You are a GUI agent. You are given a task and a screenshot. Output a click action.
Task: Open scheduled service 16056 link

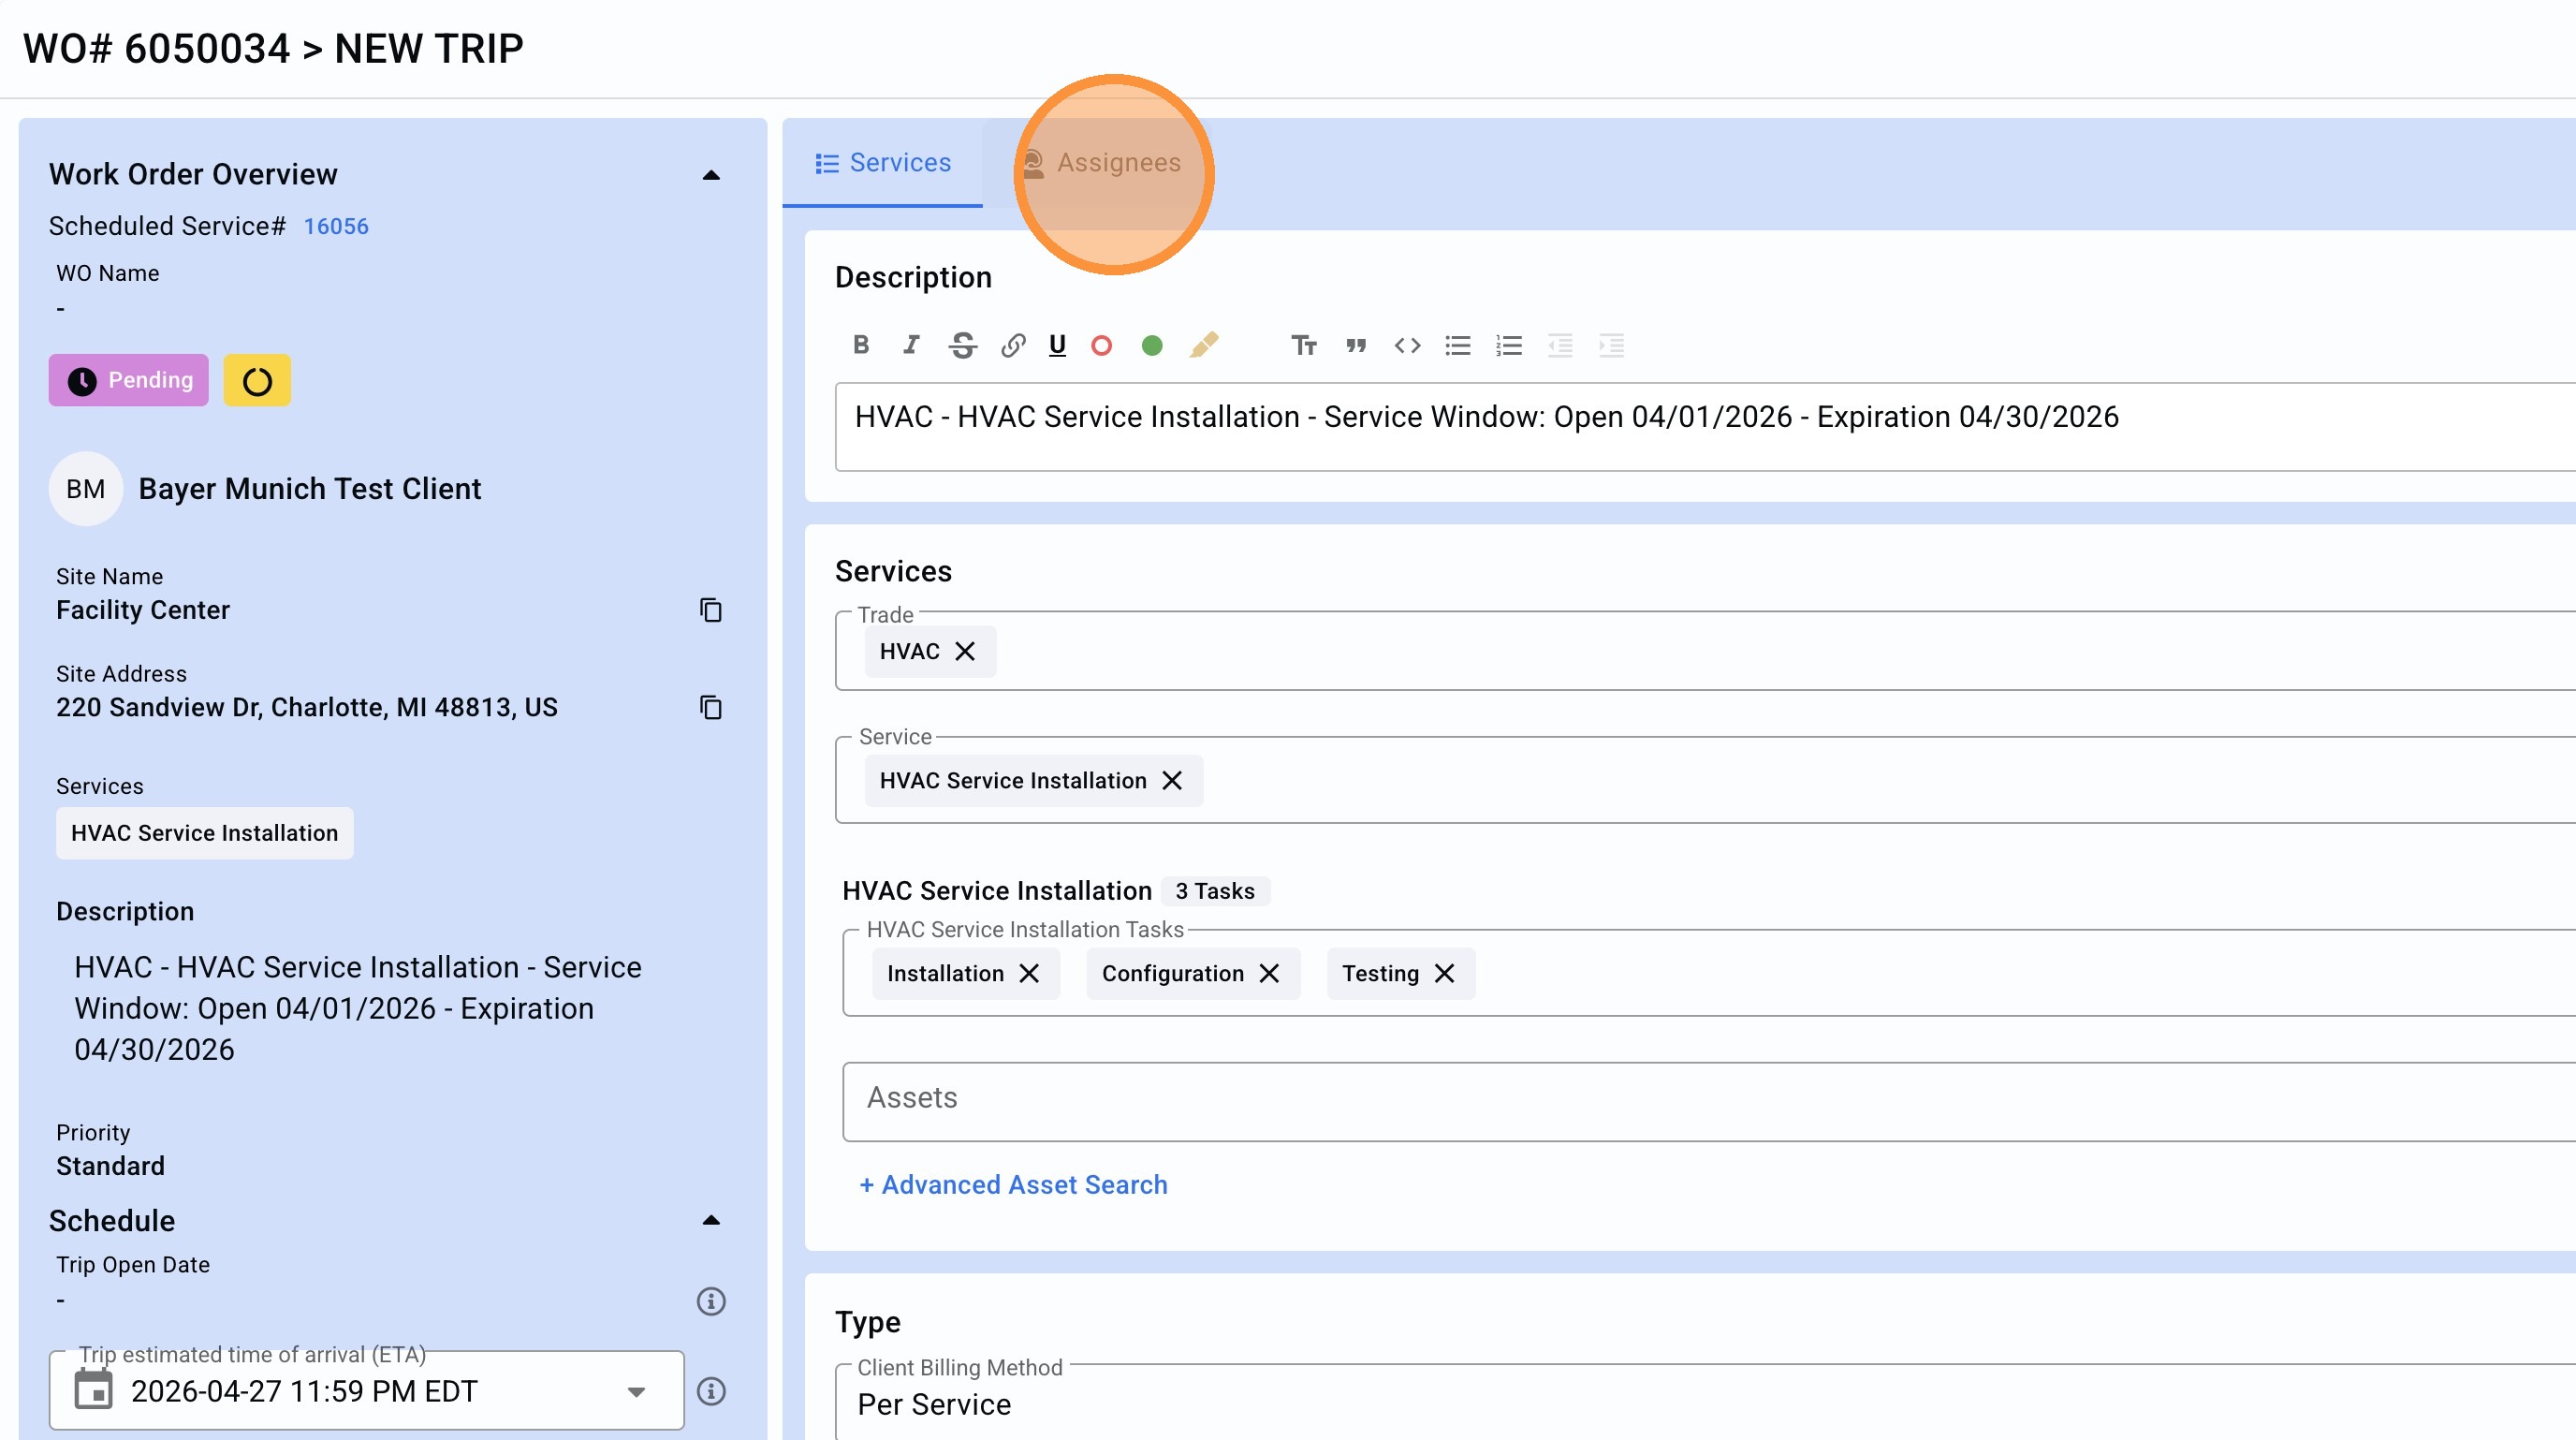[x=336, y=226]
